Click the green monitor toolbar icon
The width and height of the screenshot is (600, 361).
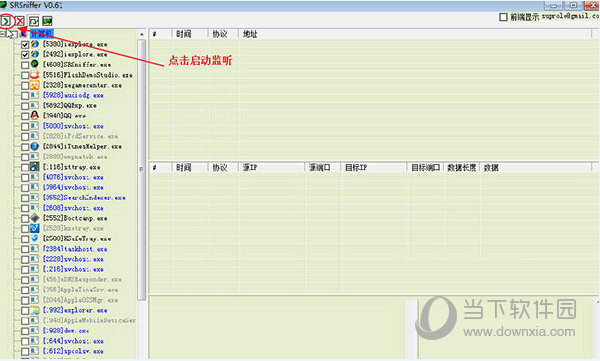pos(47,21)
